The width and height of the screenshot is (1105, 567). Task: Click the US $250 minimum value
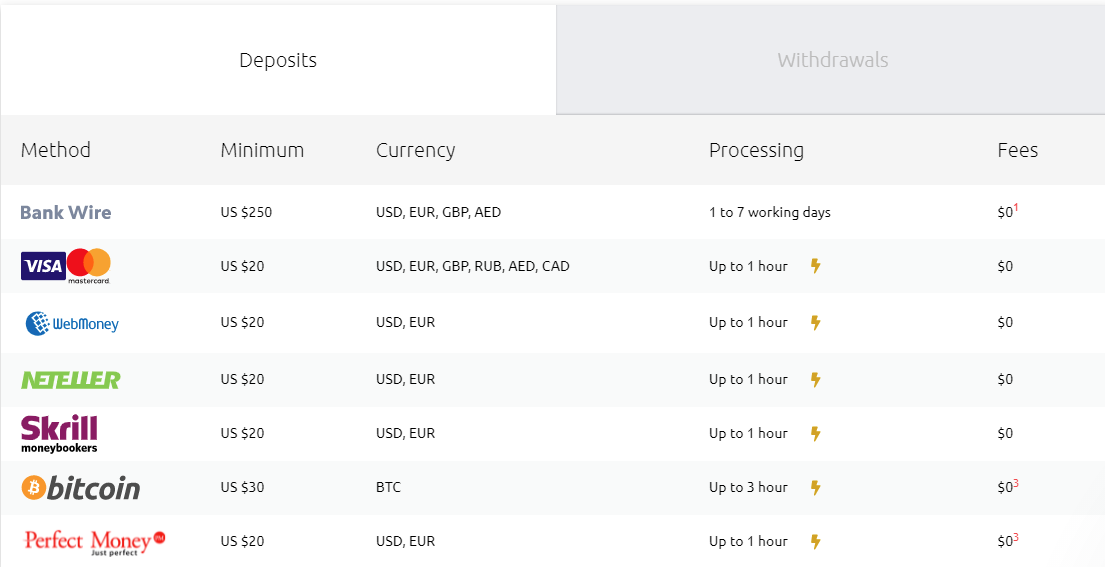click(x=246, y=212)
